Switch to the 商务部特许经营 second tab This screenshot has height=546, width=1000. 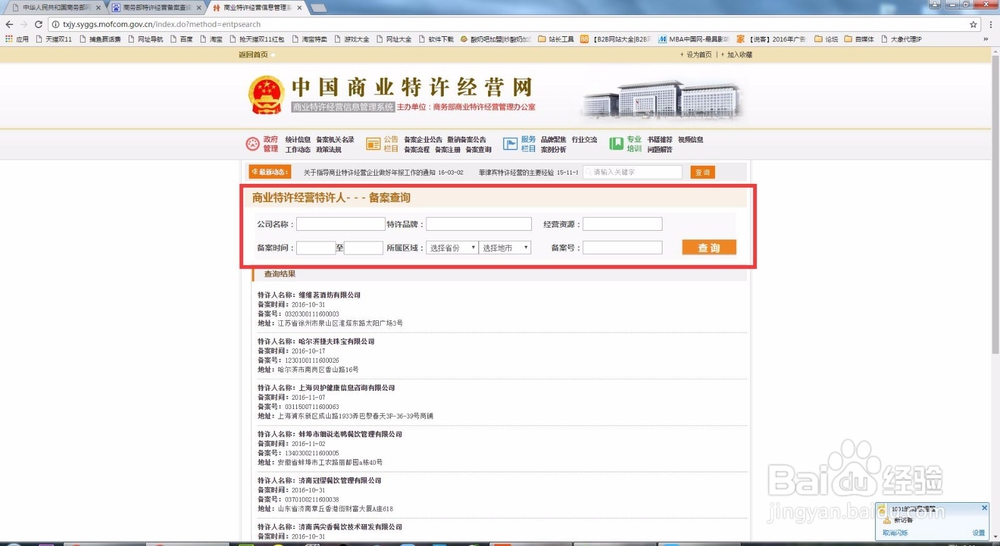(x=156, y=8)
